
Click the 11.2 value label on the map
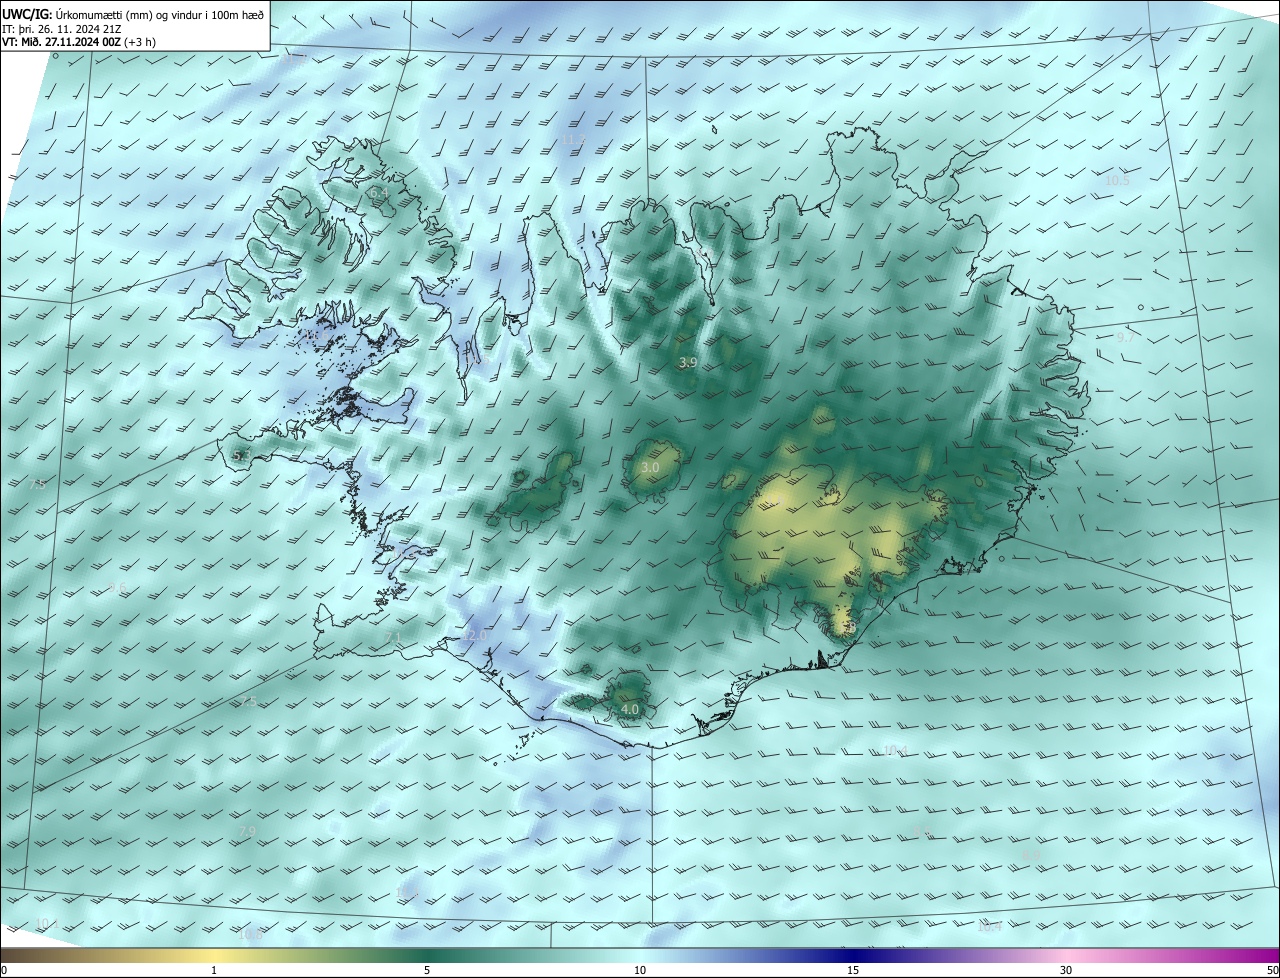[x=573, y=140]
